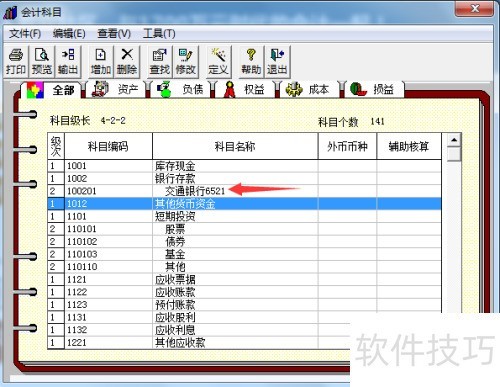
Task: Select account code 1122 应收账款 row
Action: [244, 292]
